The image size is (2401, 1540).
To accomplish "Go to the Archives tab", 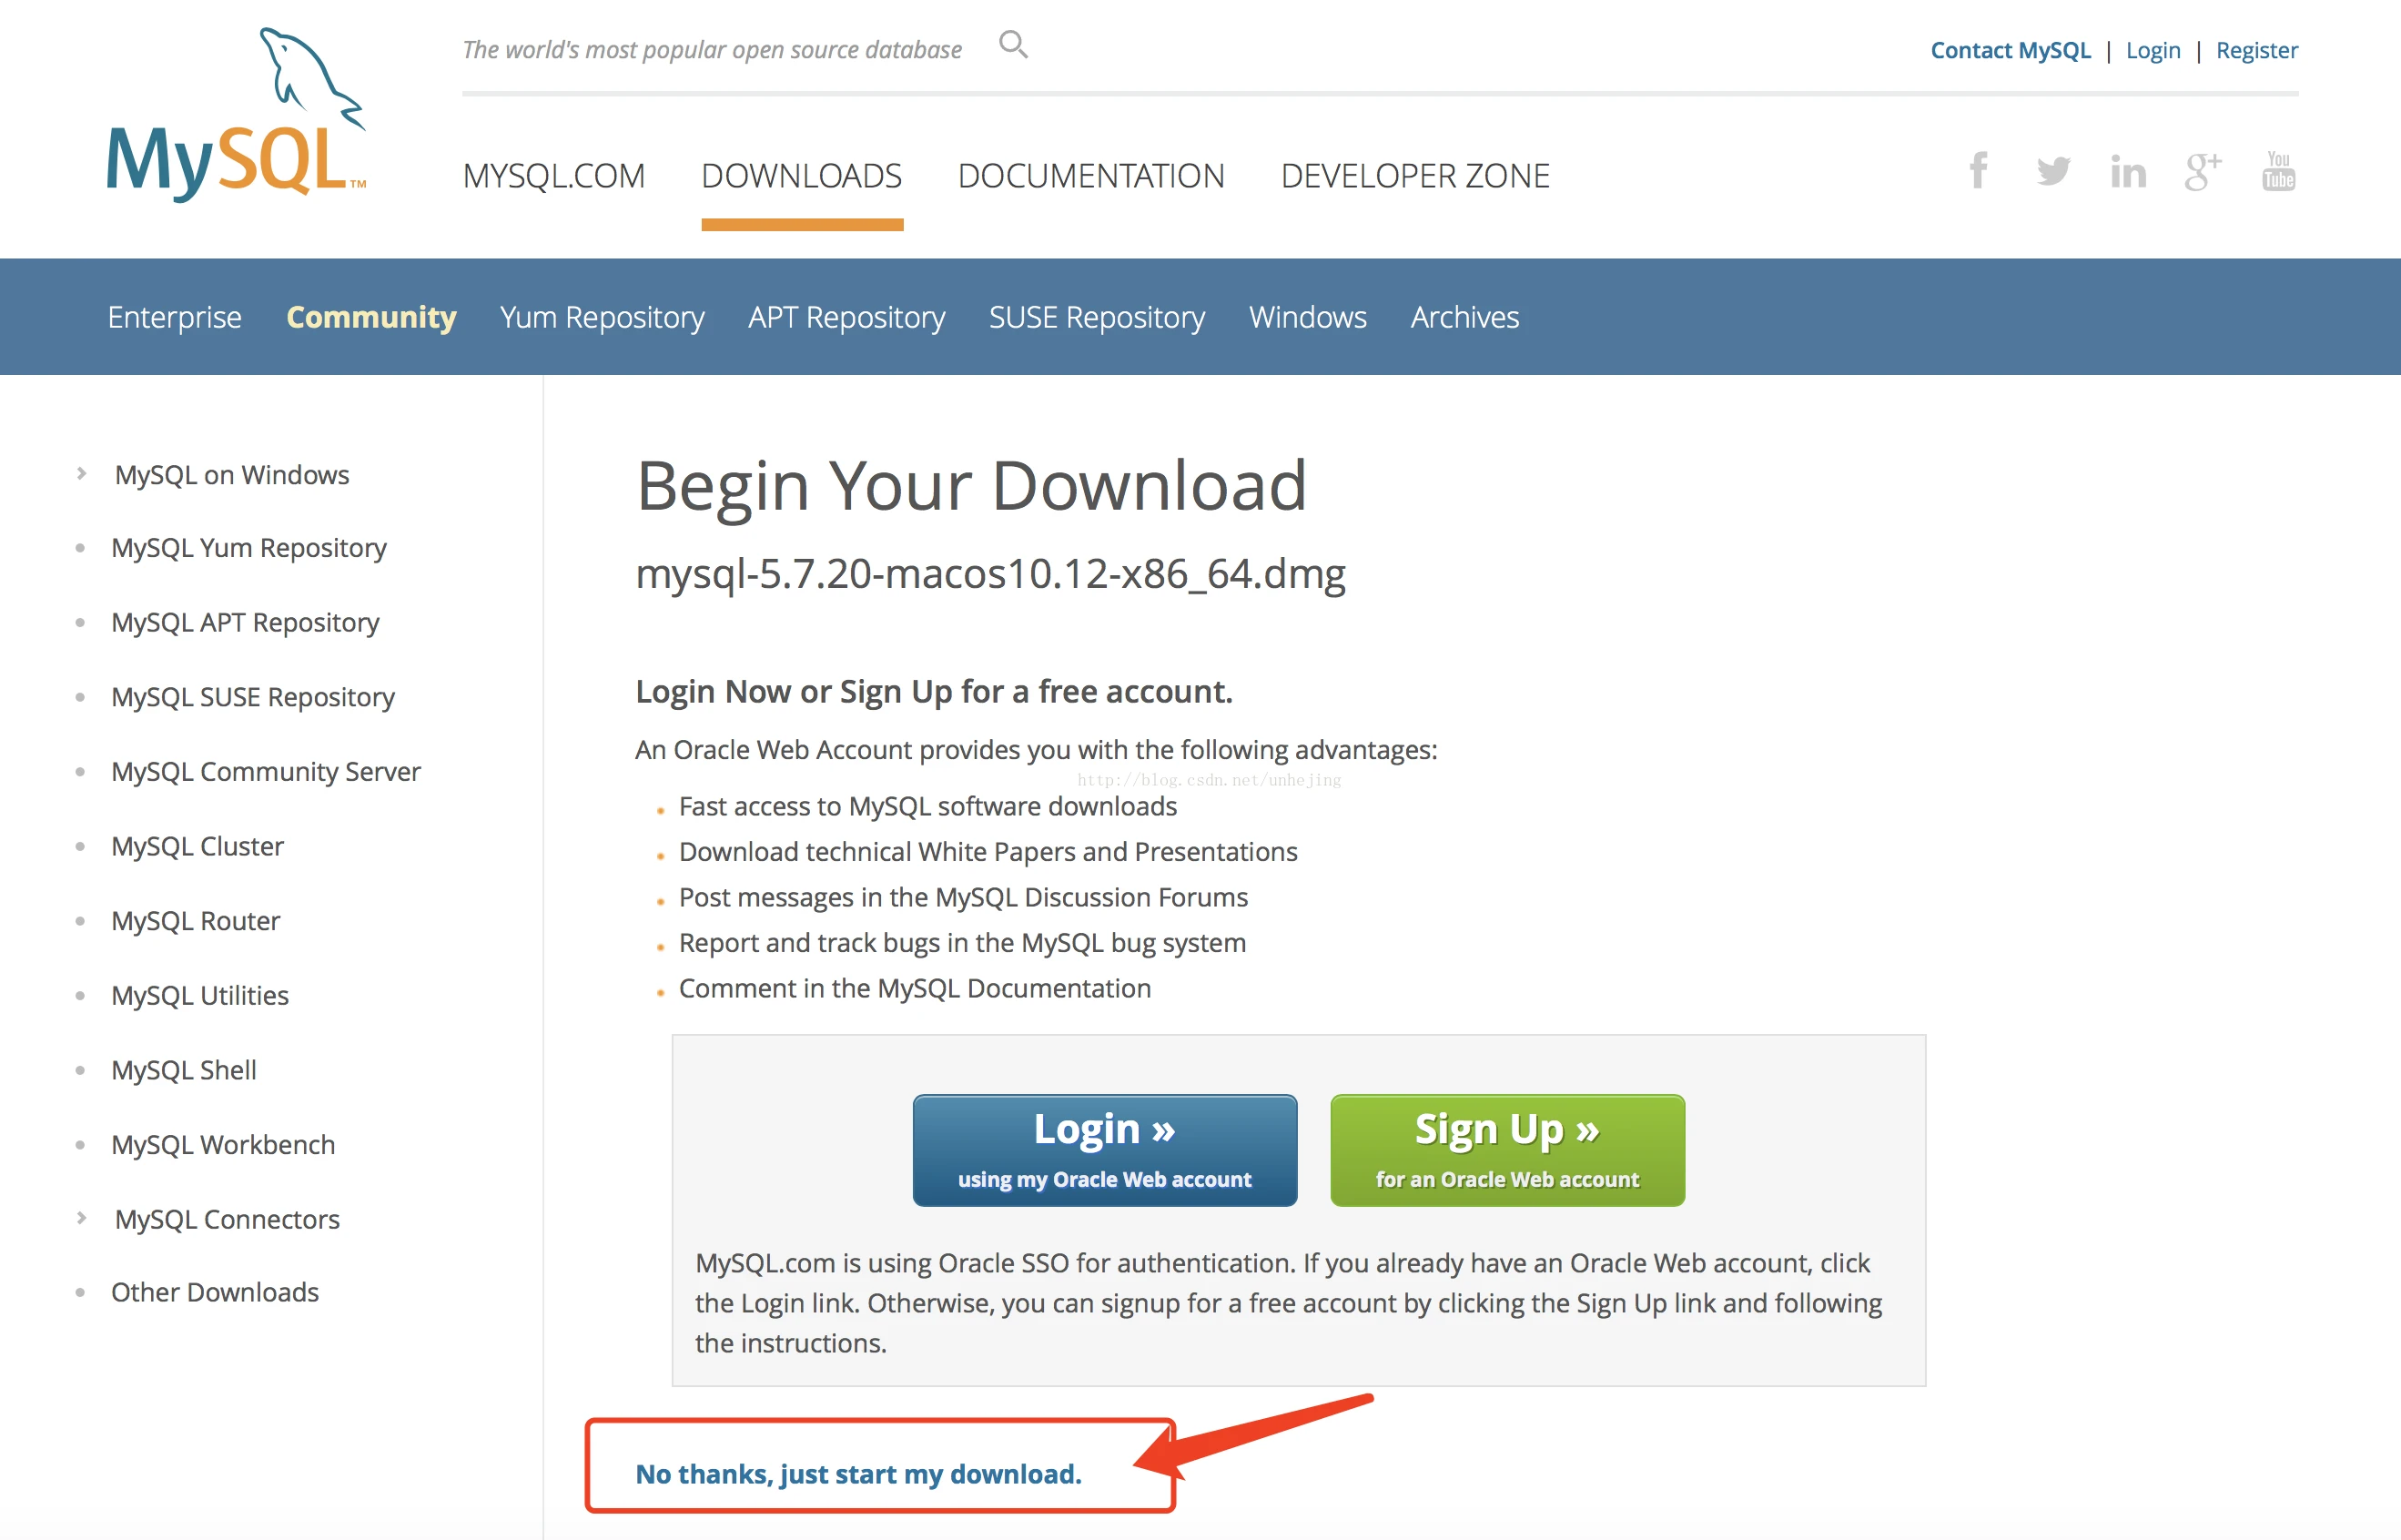I will pyautogui.click(x=1464, y=317).
